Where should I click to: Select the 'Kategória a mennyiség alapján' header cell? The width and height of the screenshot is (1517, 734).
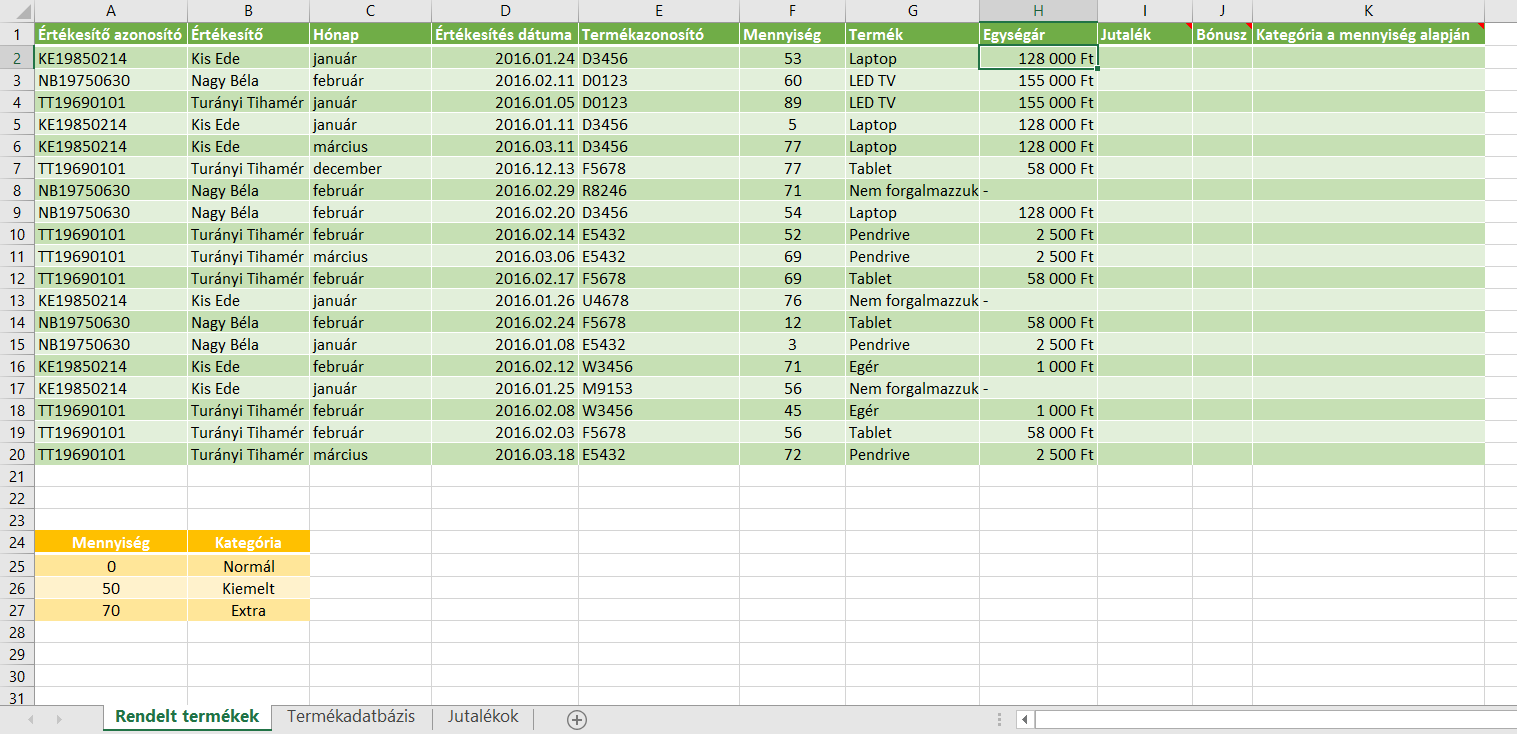1367,34
